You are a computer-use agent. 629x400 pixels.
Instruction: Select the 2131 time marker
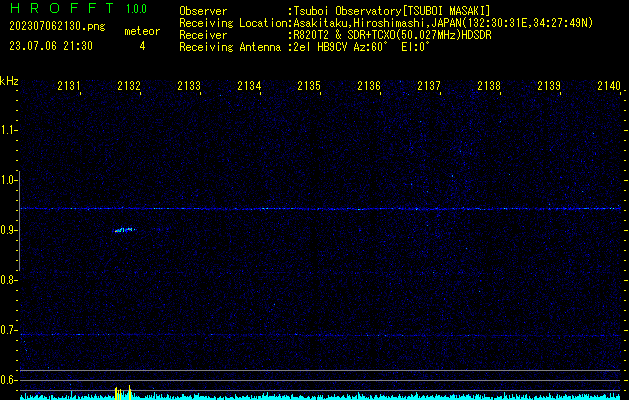pos(69,87)
